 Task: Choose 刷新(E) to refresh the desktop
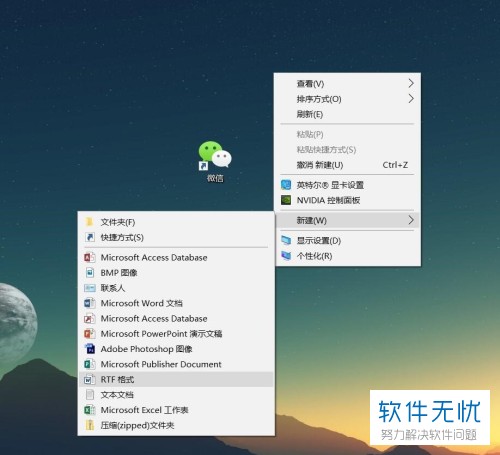coord(347,114)
